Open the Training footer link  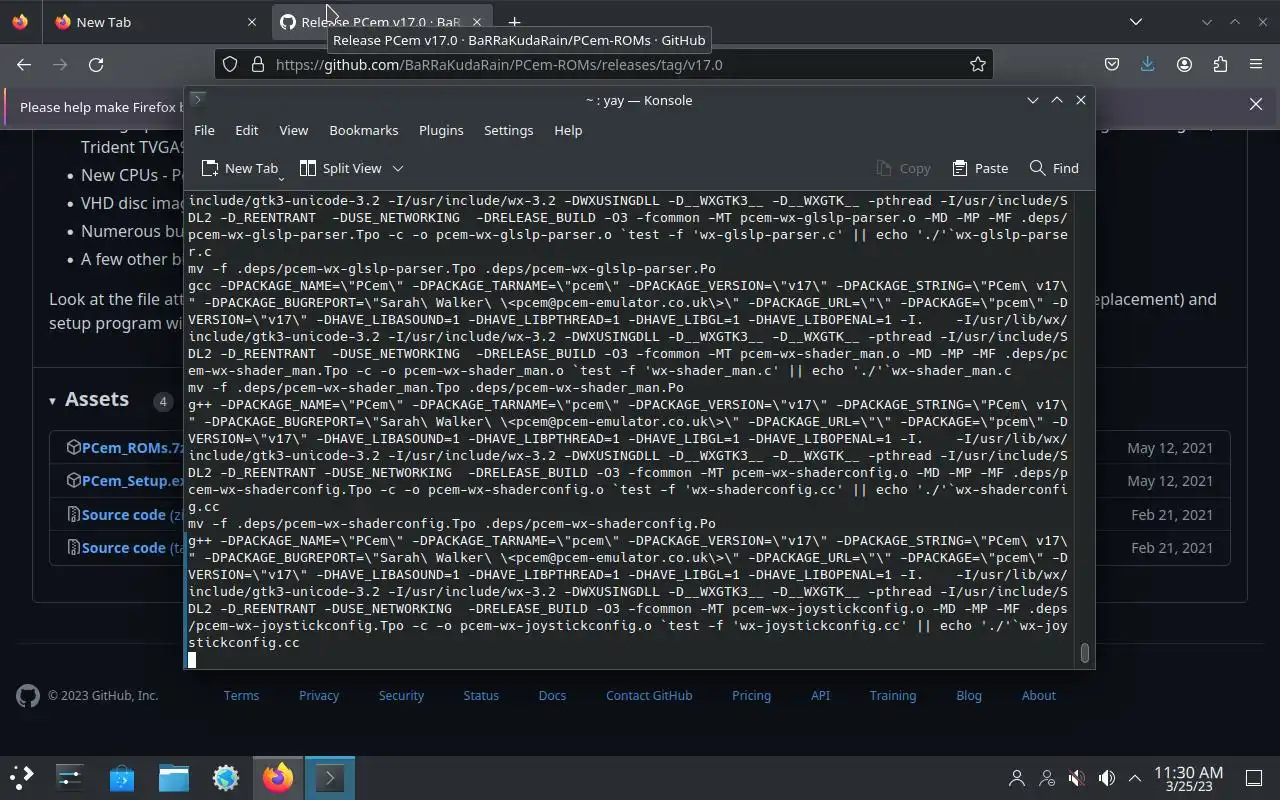(893, 695)
